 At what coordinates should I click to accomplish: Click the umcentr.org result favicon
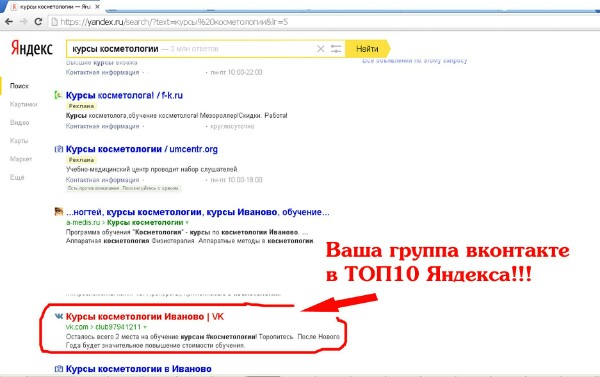click(59, 149)
